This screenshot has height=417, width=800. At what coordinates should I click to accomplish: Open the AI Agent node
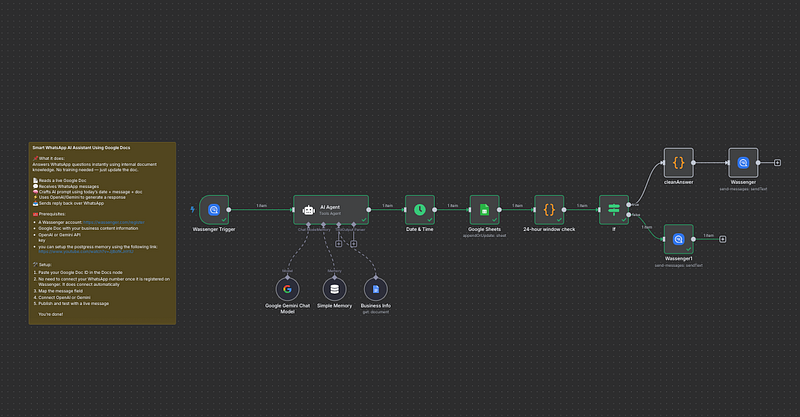pos(328,210)
